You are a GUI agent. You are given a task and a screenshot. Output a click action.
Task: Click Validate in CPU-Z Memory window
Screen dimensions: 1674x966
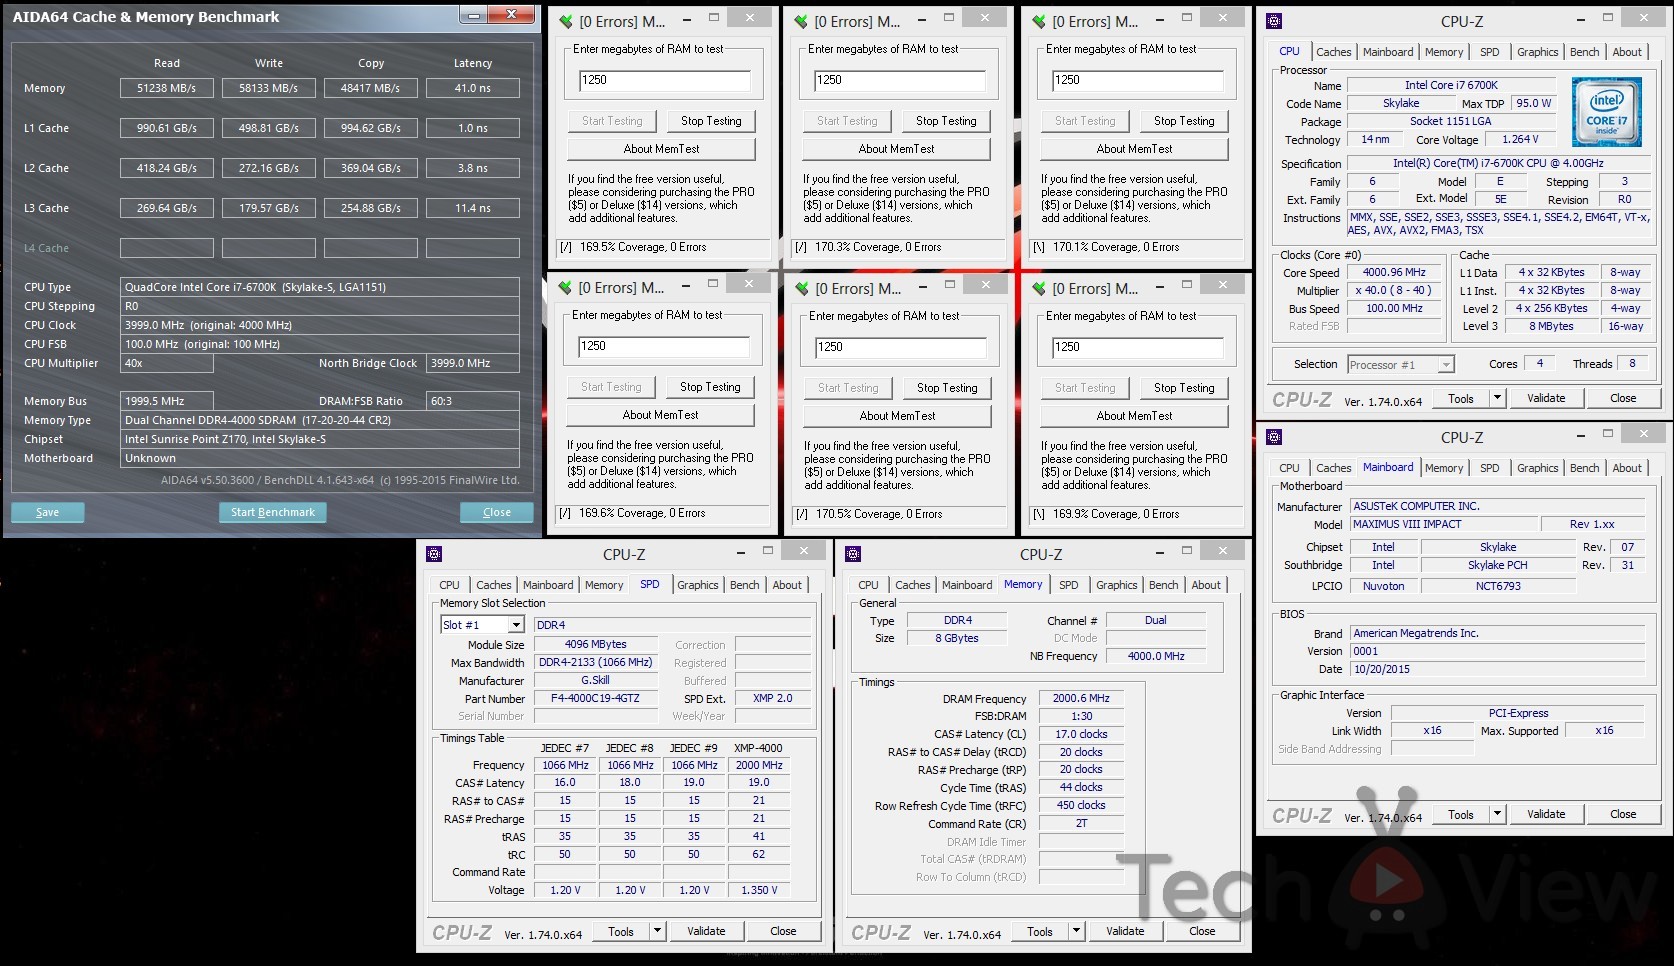point(1125,931)
